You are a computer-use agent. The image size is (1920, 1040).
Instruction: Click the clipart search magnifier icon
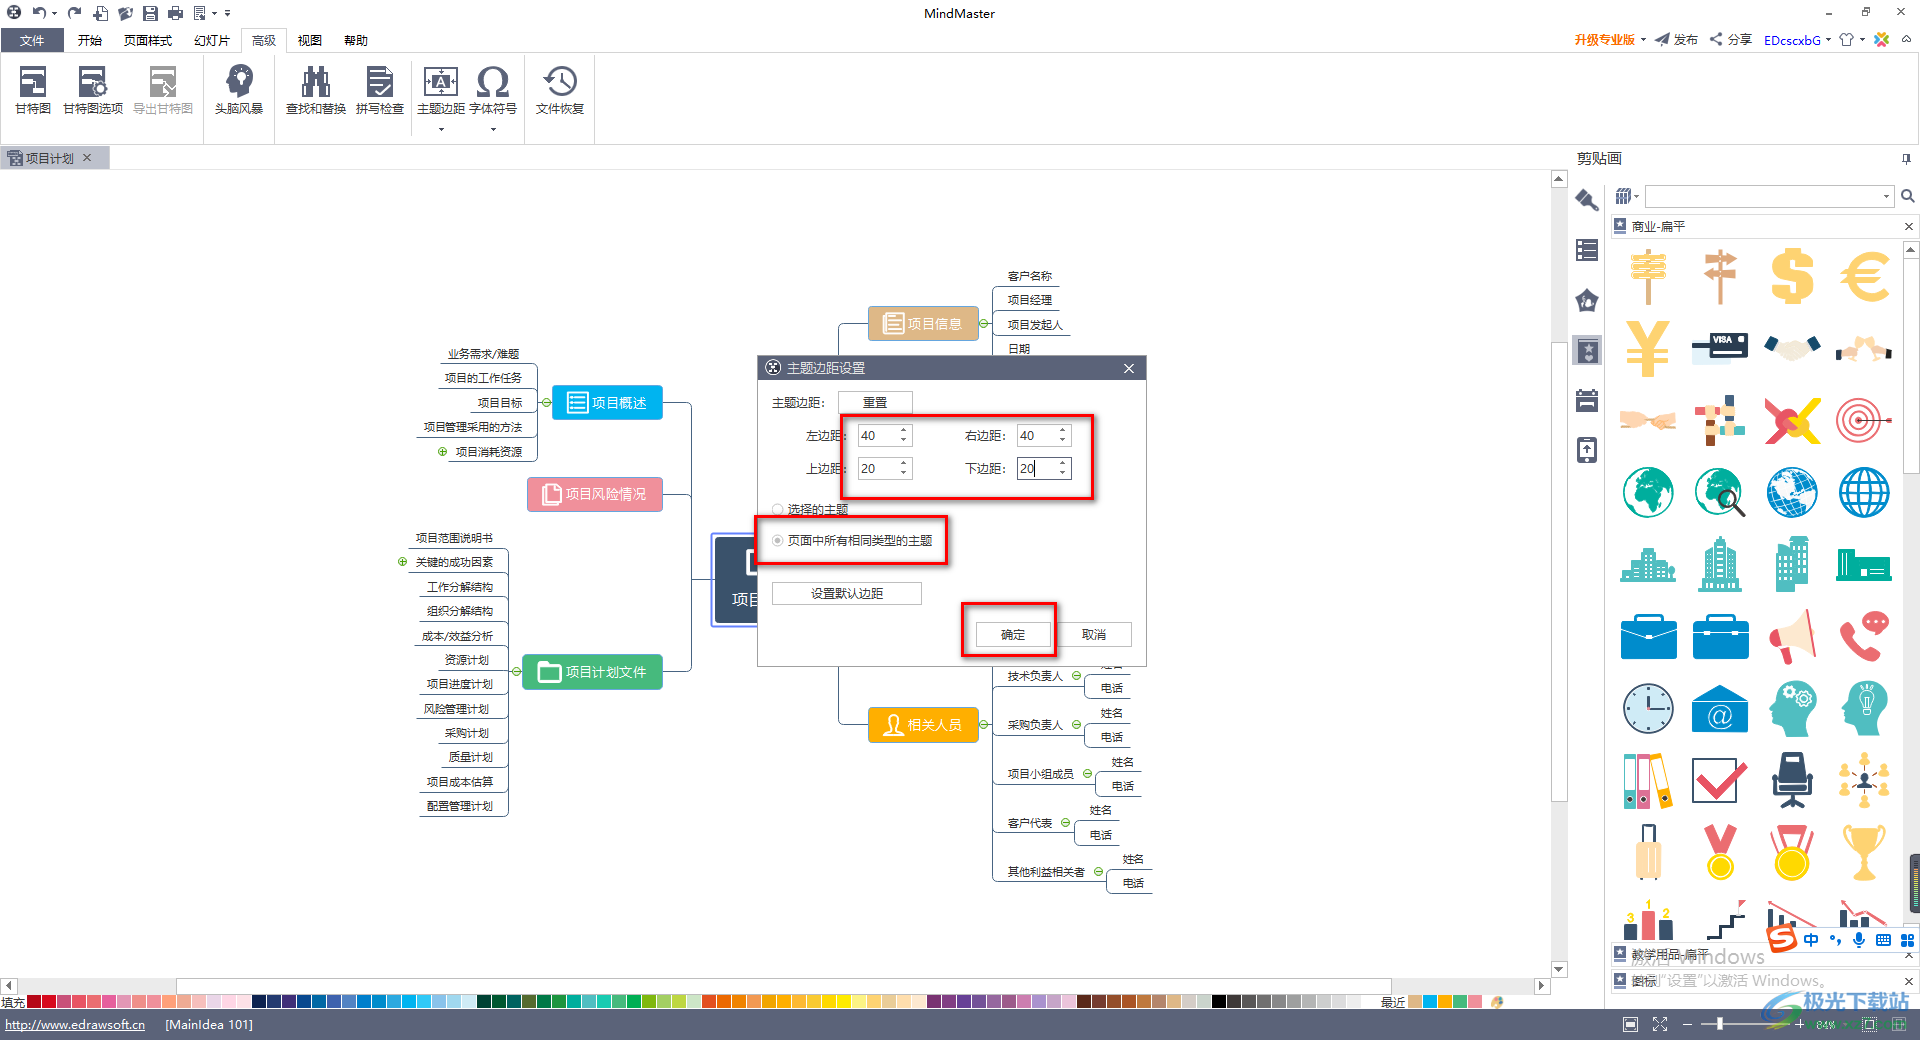pos(1908,196)
